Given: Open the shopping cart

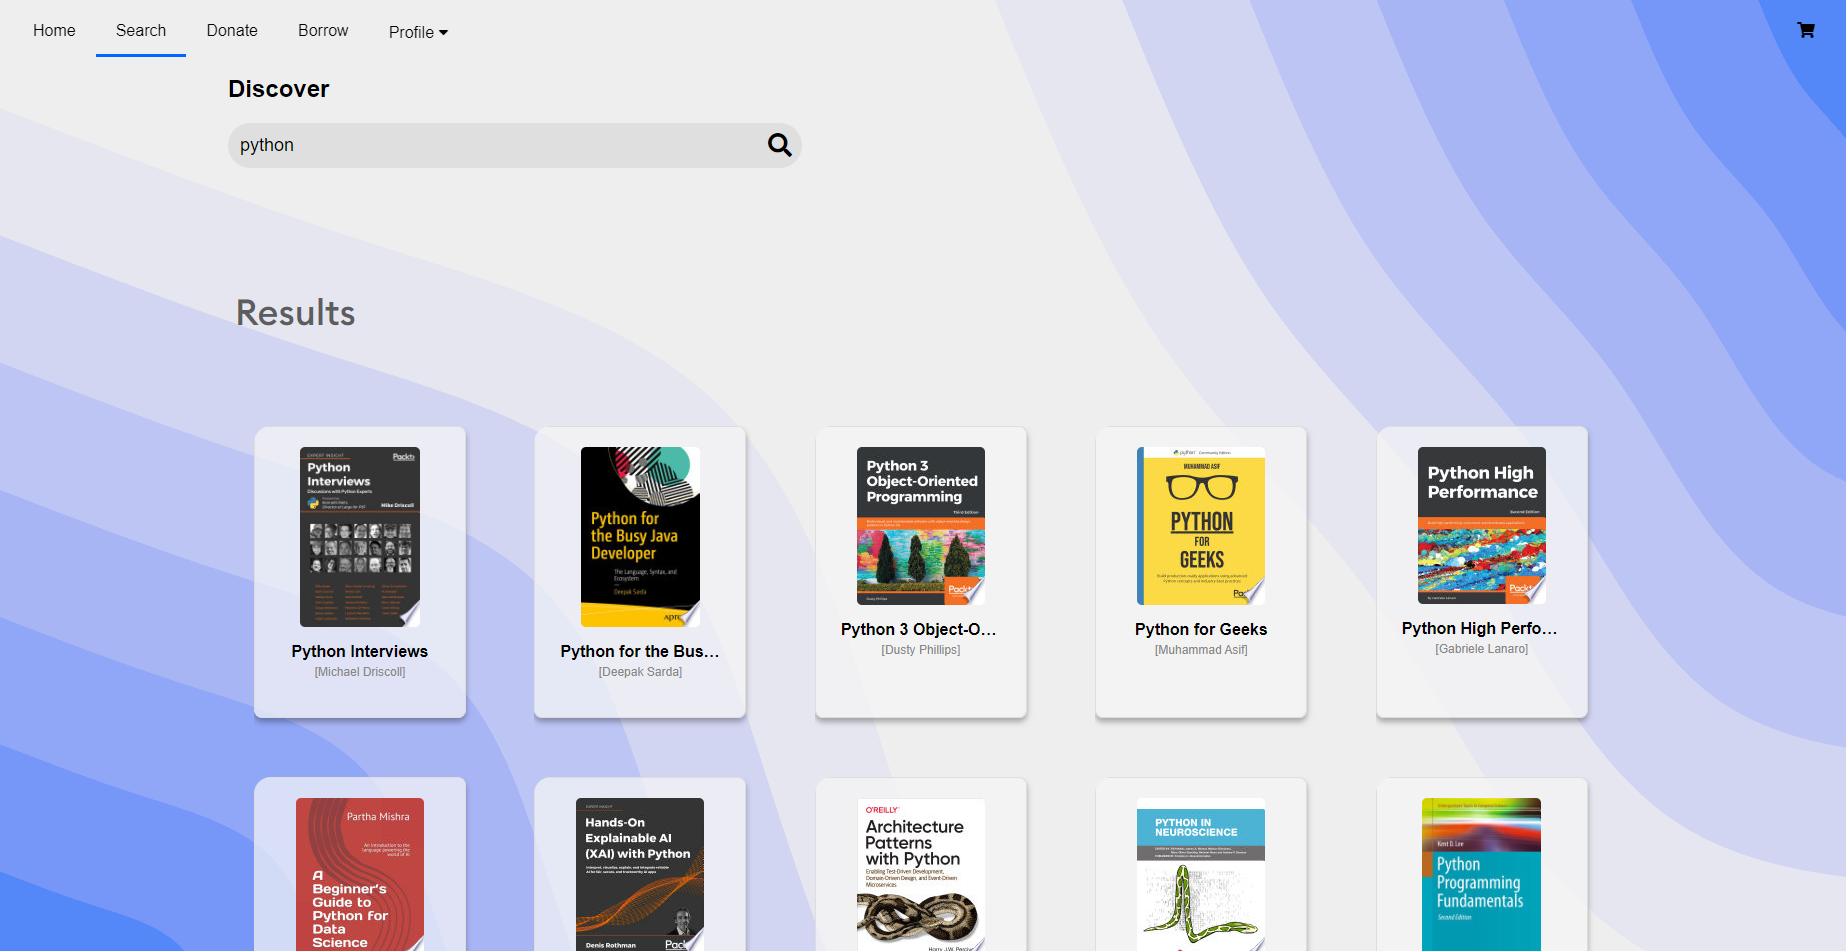Looking at the screenshot, I should tap(1806, 30).
